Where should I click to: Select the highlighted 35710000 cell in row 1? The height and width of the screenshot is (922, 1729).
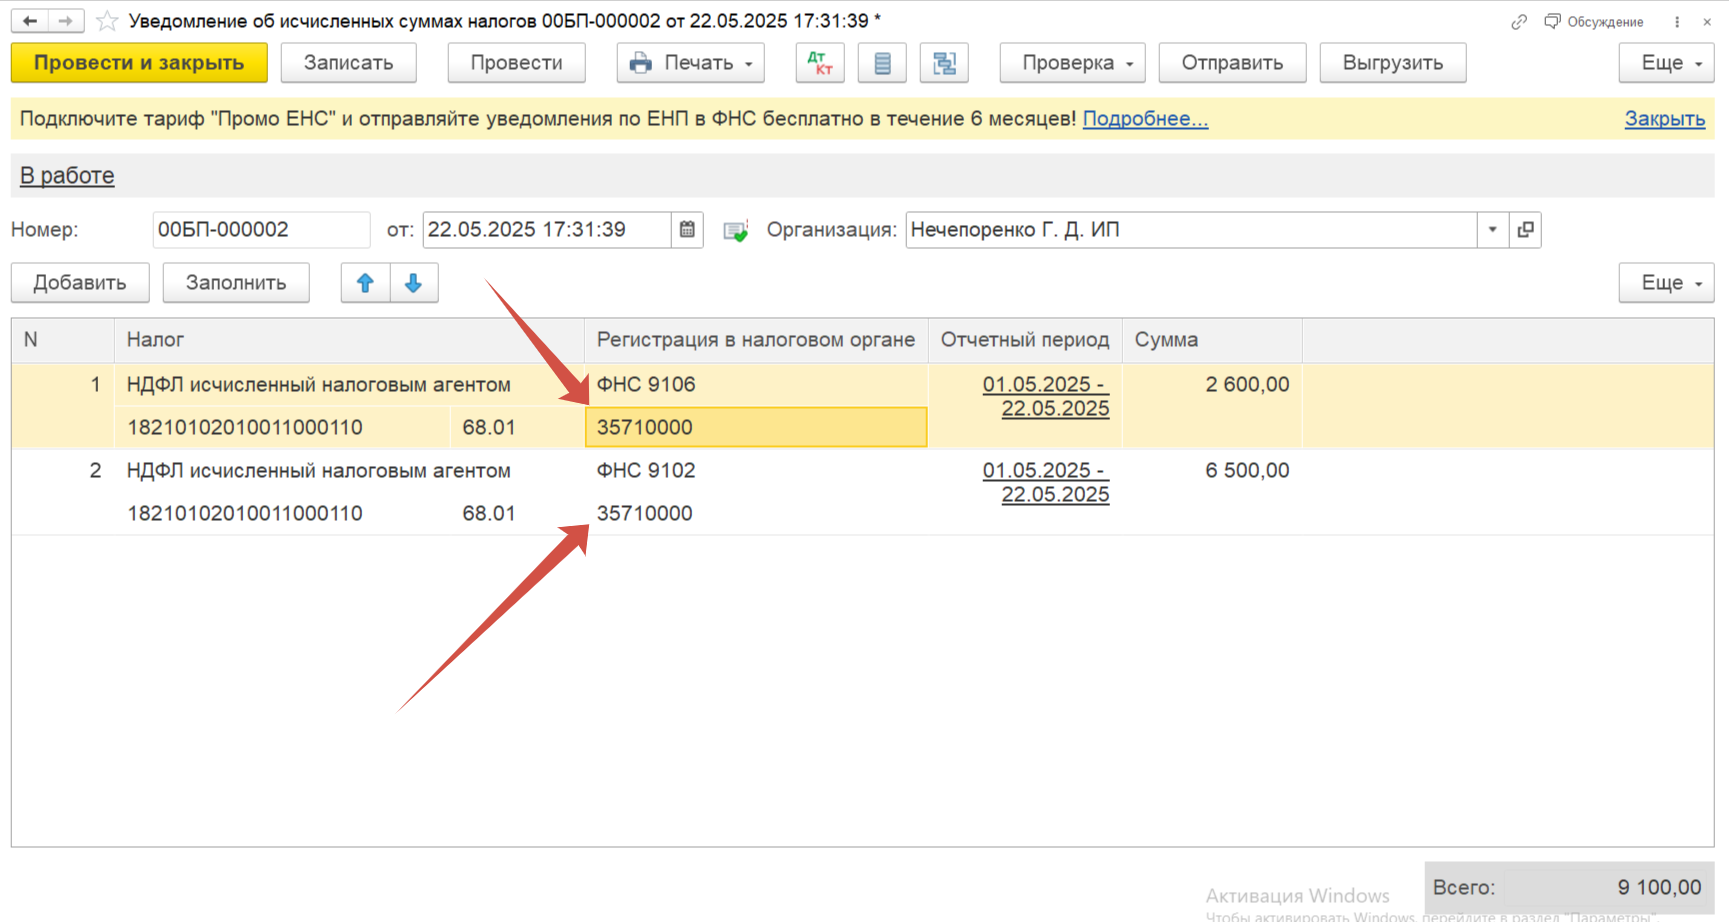756,427
